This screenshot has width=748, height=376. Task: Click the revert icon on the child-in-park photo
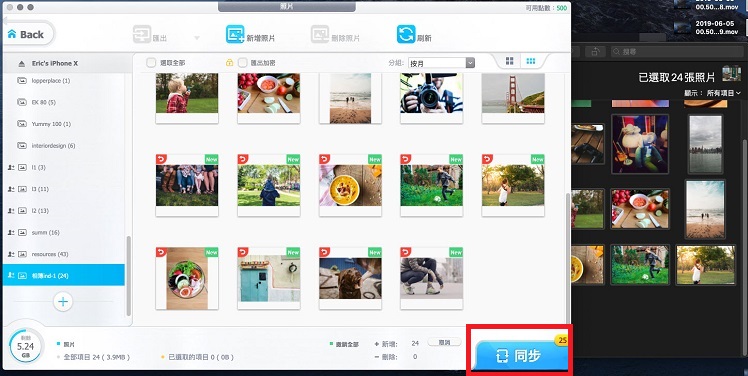[x=243, y=159]
